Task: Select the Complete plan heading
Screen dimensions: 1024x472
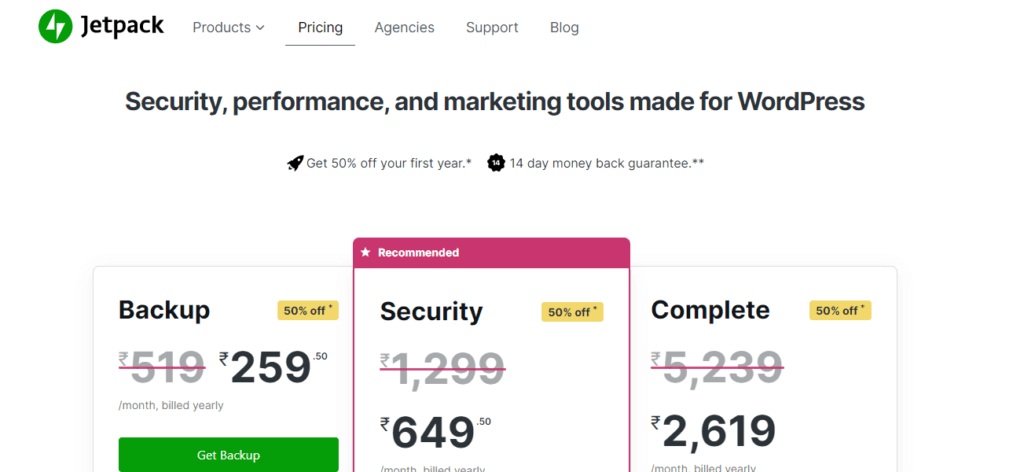Action: coord(710,310)
